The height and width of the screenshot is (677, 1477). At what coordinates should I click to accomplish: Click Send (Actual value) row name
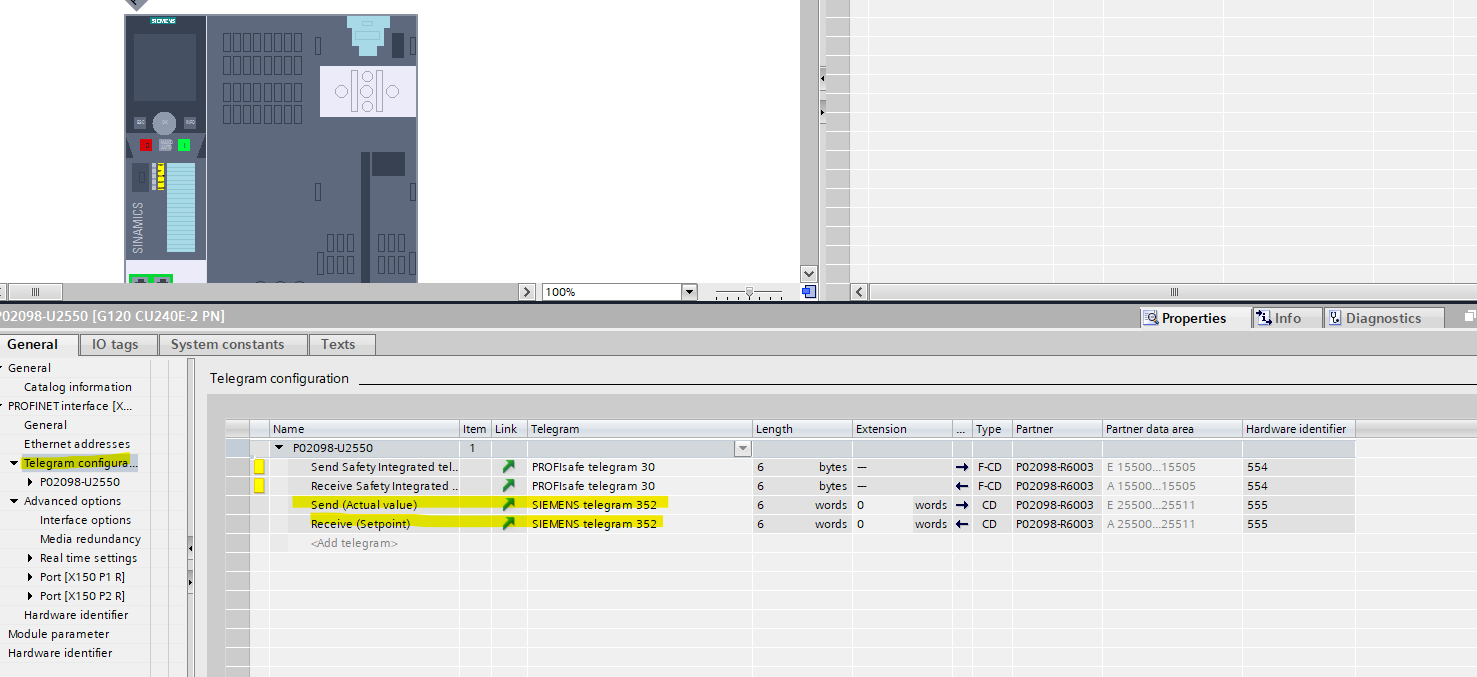[364, 505]
